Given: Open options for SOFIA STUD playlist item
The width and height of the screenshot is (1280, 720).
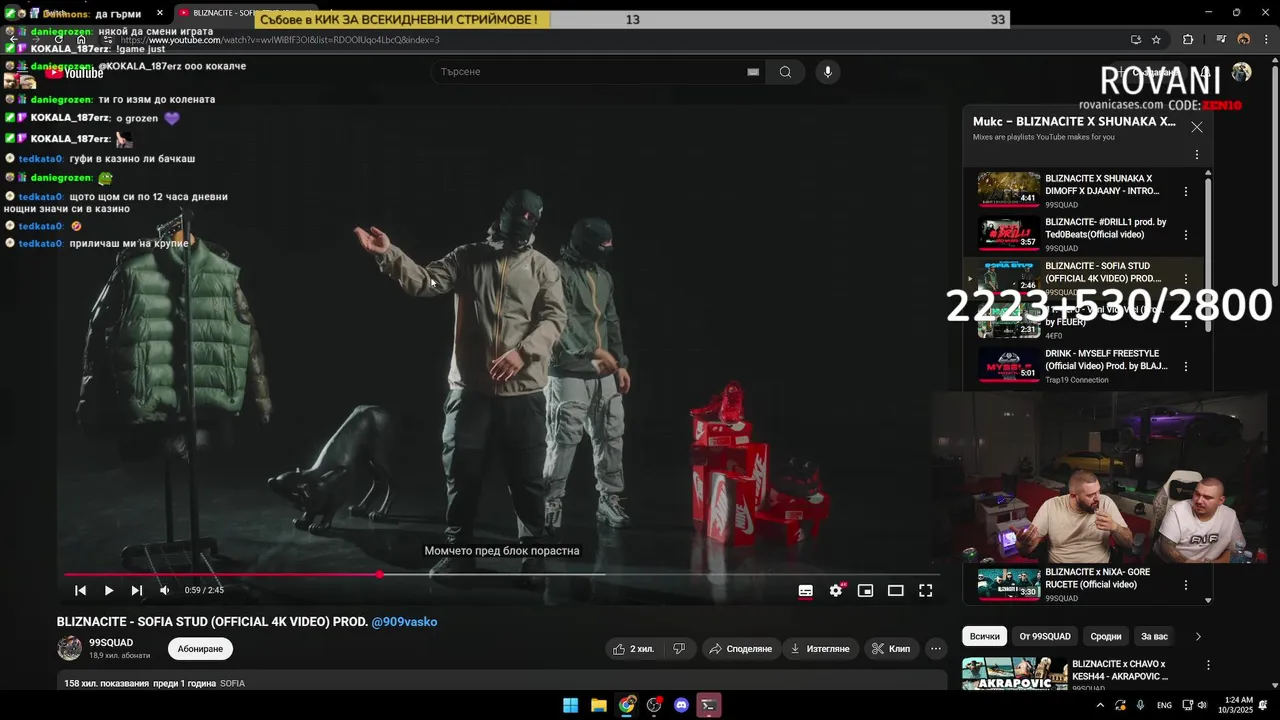Looking at the screenshot, I should (1186, 279).
